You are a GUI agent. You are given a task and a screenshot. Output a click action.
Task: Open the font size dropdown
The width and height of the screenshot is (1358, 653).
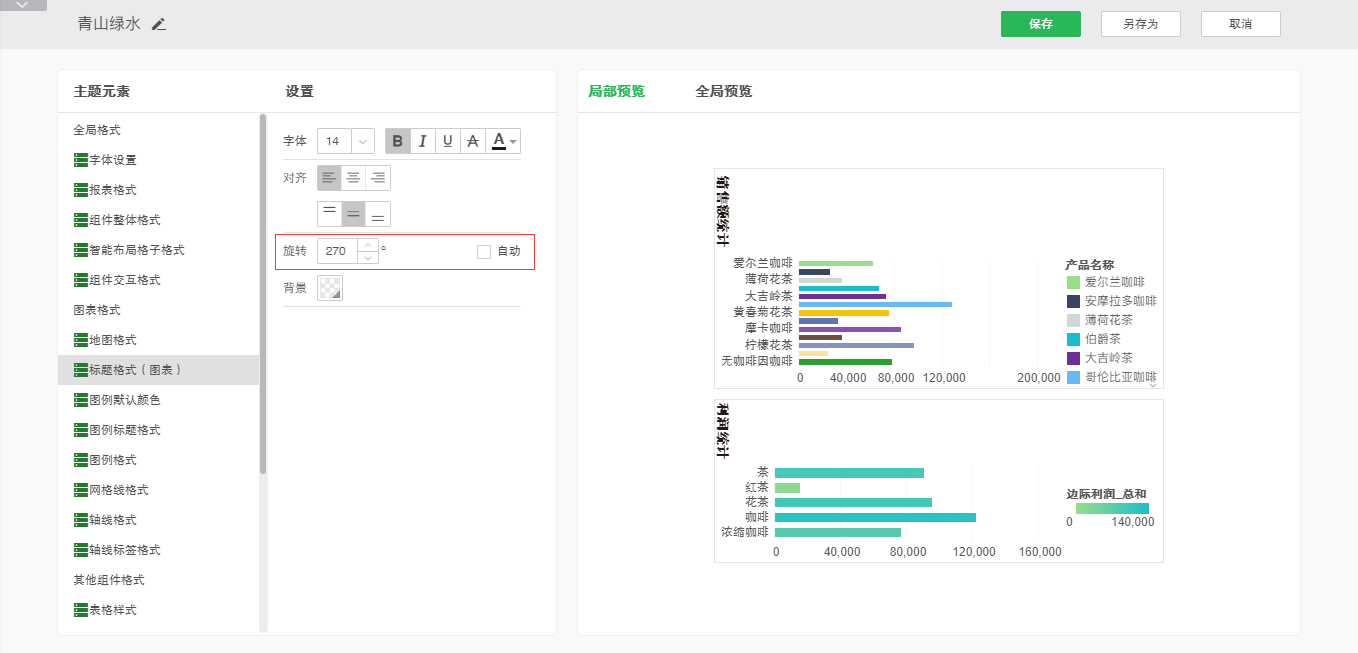point(362,141)
